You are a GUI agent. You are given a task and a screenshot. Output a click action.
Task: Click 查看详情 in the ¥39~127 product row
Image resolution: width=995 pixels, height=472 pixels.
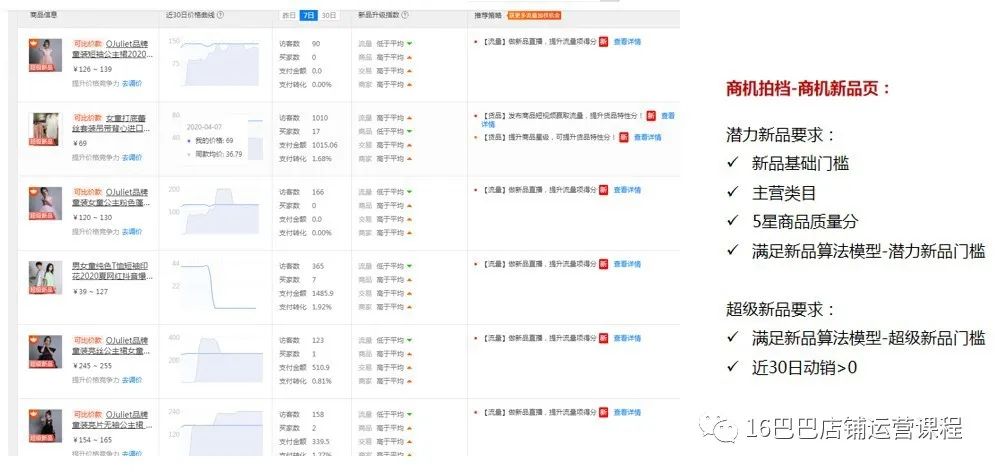[x=627, y=264]
